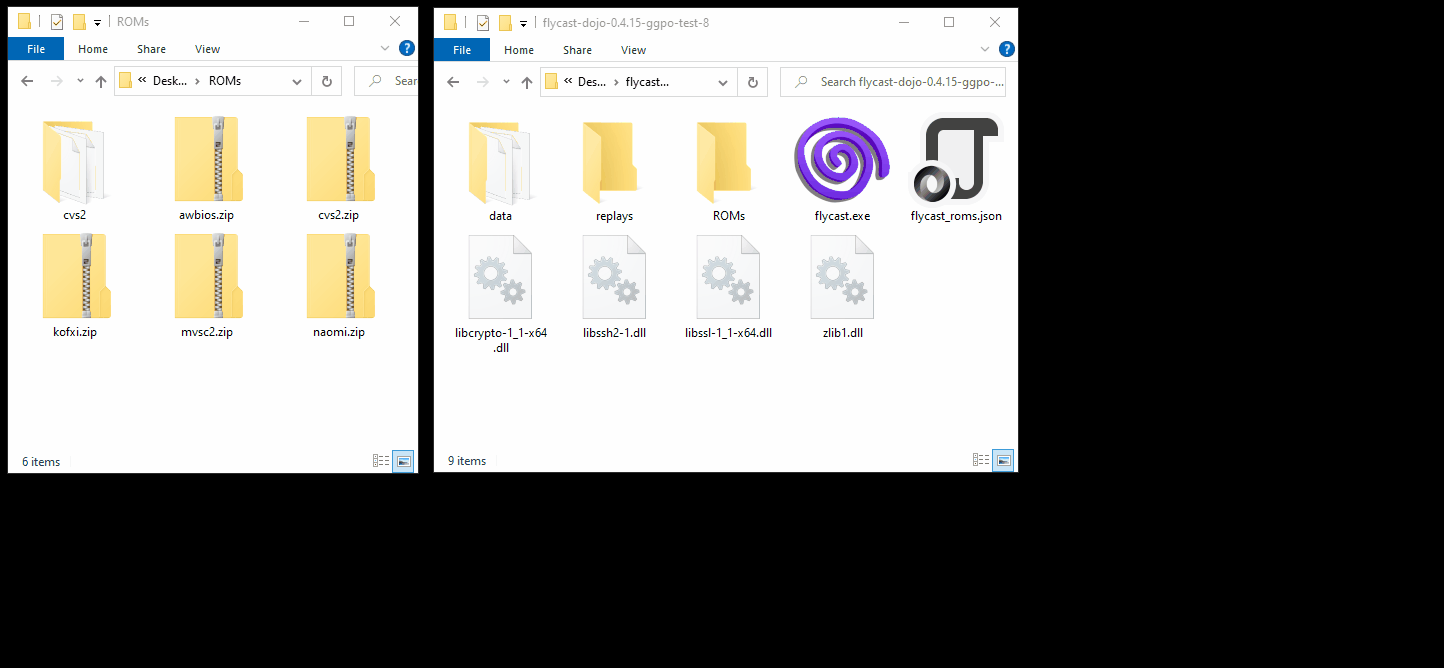This screenshot has height=668, width=1444.
Task: Select libcrypto-1_1-x64.dll file icon
Action: 500,277
